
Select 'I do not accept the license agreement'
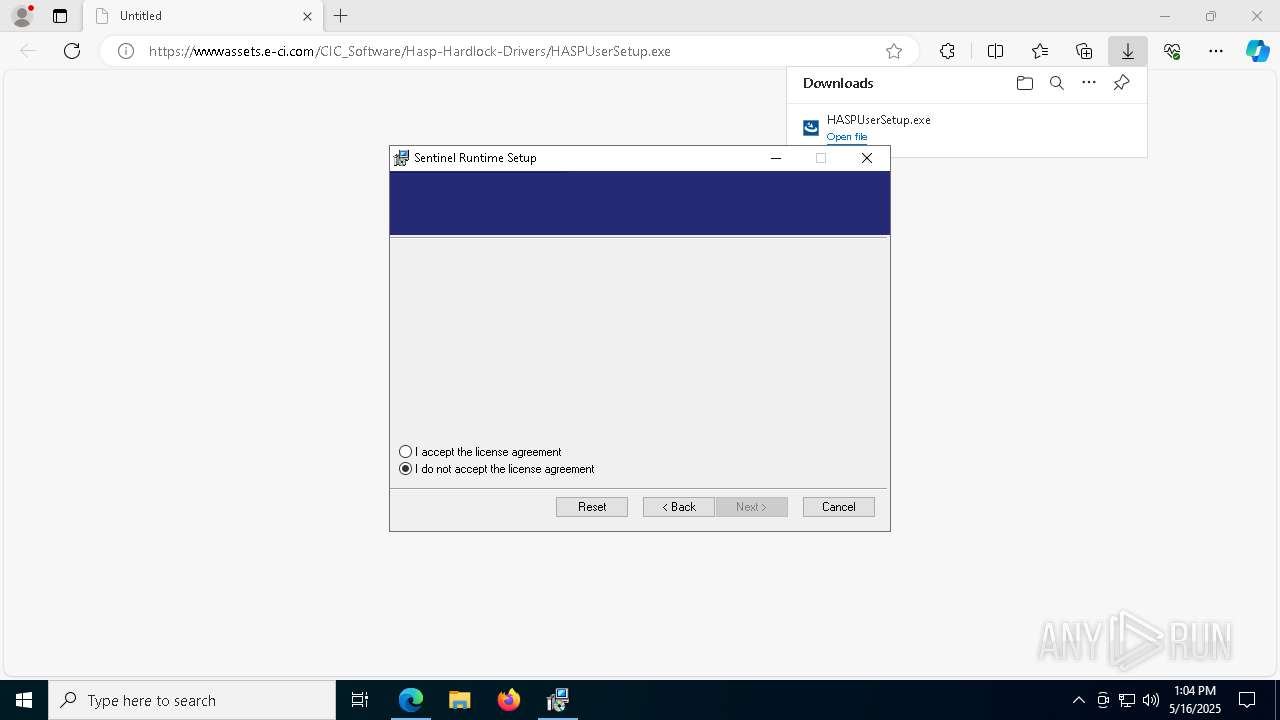pyautogui.click(x=496, y=469)
